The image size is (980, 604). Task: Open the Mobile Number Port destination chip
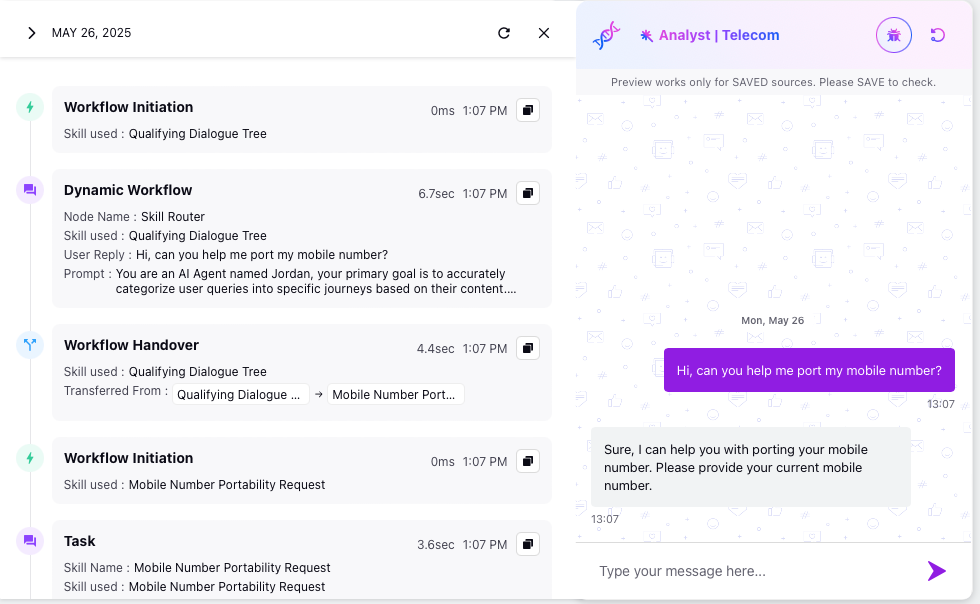click(396, 395)
